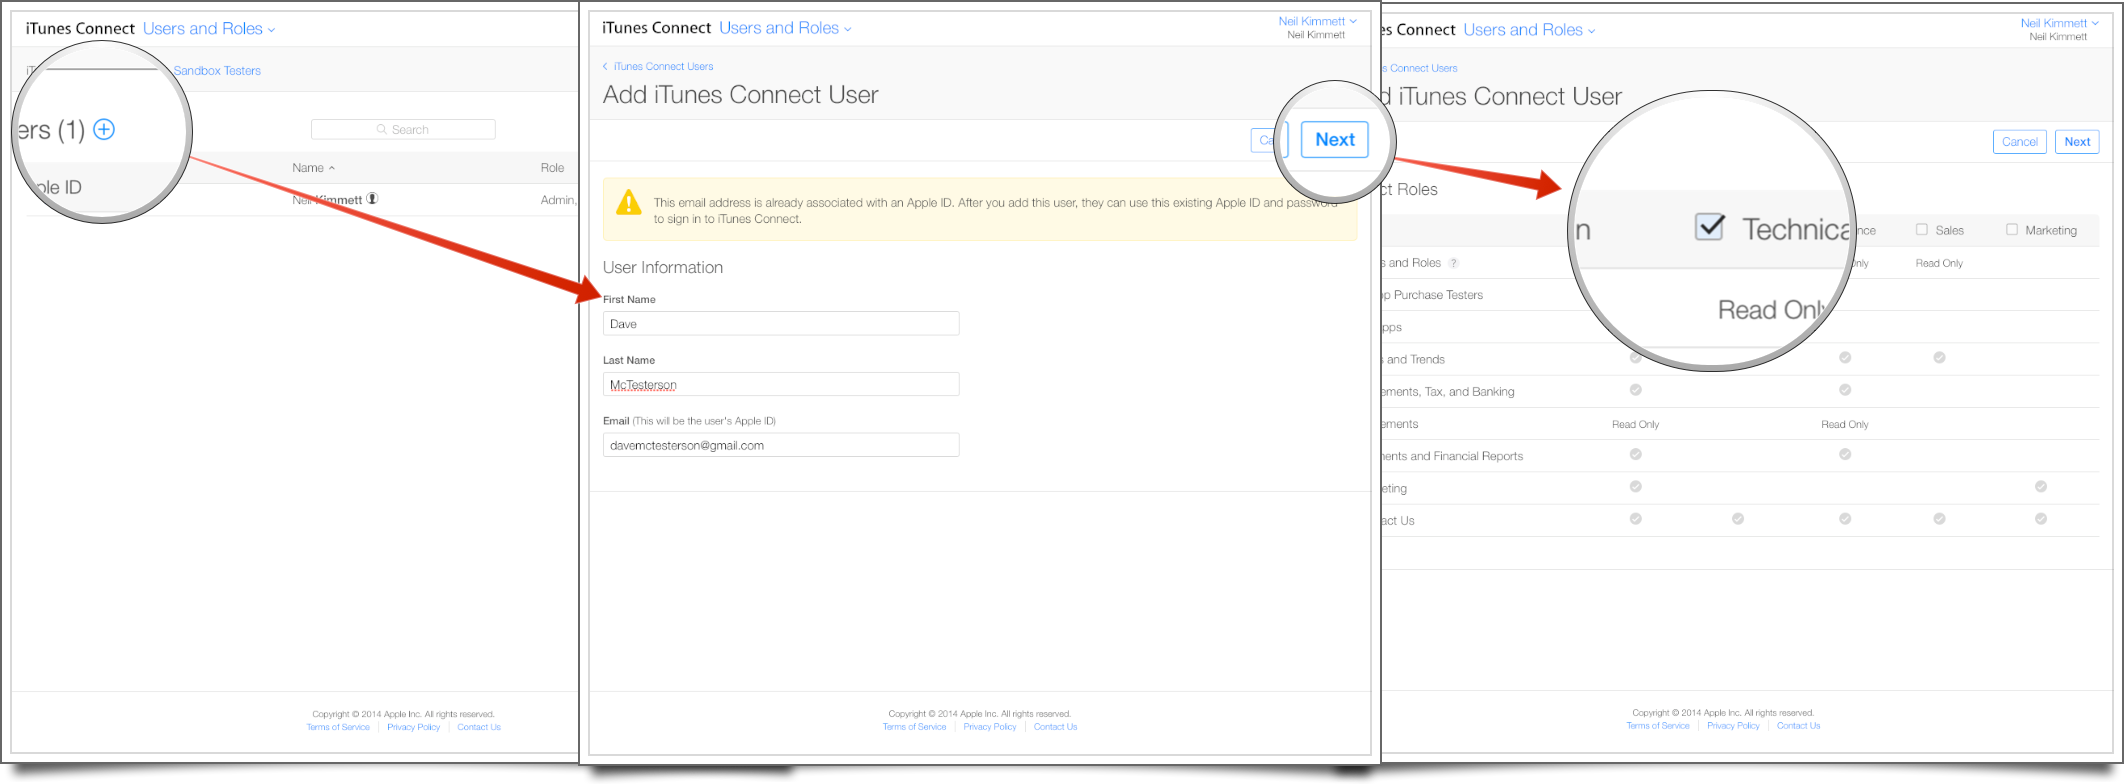Viewport: 2124px width, 784px height.
Task: Go back via iTunes Connect Users link, middle panel
Action: coord(658,67)
